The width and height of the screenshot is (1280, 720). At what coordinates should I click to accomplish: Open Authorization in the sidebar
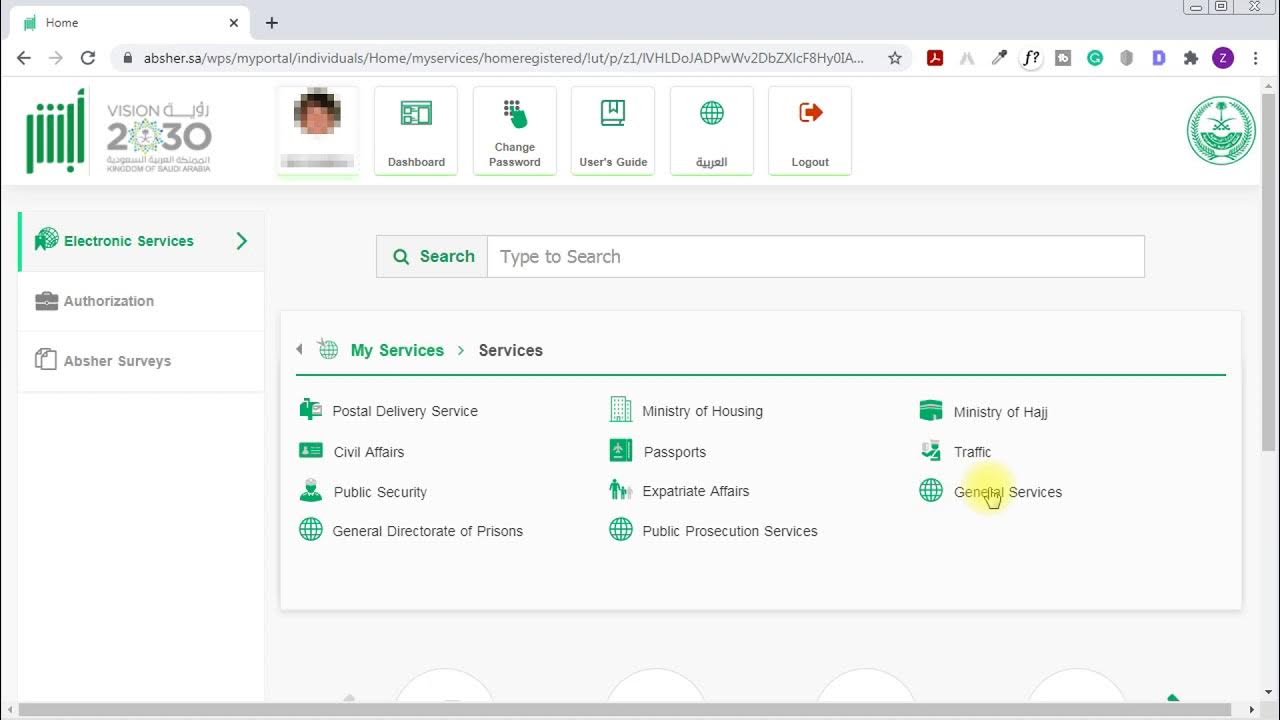coord(142,301)
